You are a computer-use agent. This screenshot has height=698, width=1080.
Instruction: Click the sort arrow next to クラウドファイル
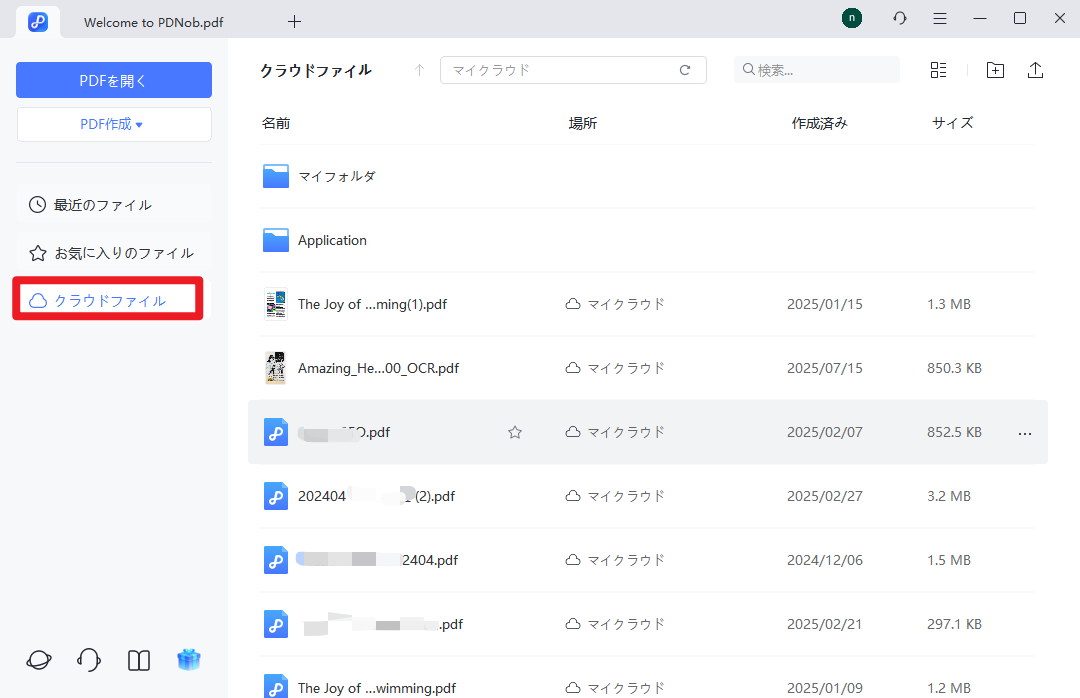coord(419,70)
